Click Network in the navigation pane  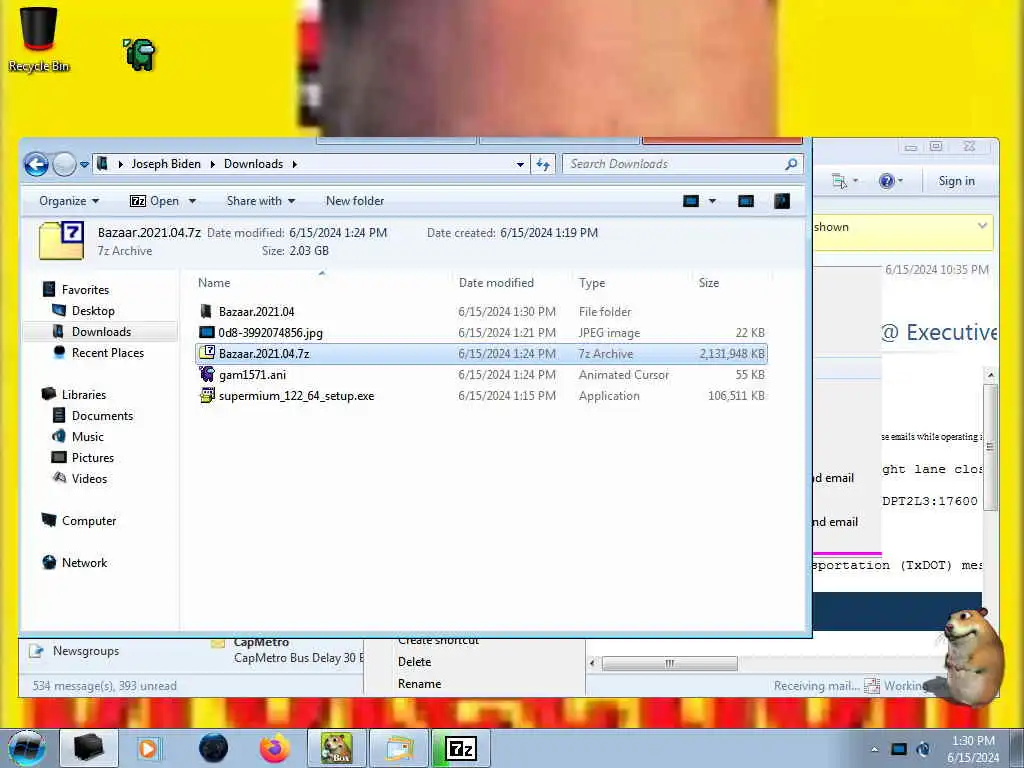point(84,562)
